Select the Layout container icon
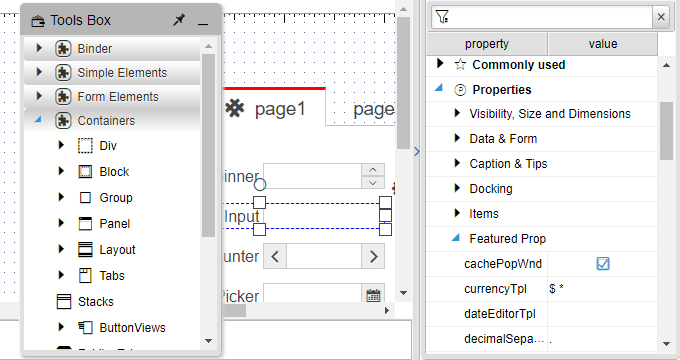Viewport: 680px width, 360px height. [x=85, y=250]
